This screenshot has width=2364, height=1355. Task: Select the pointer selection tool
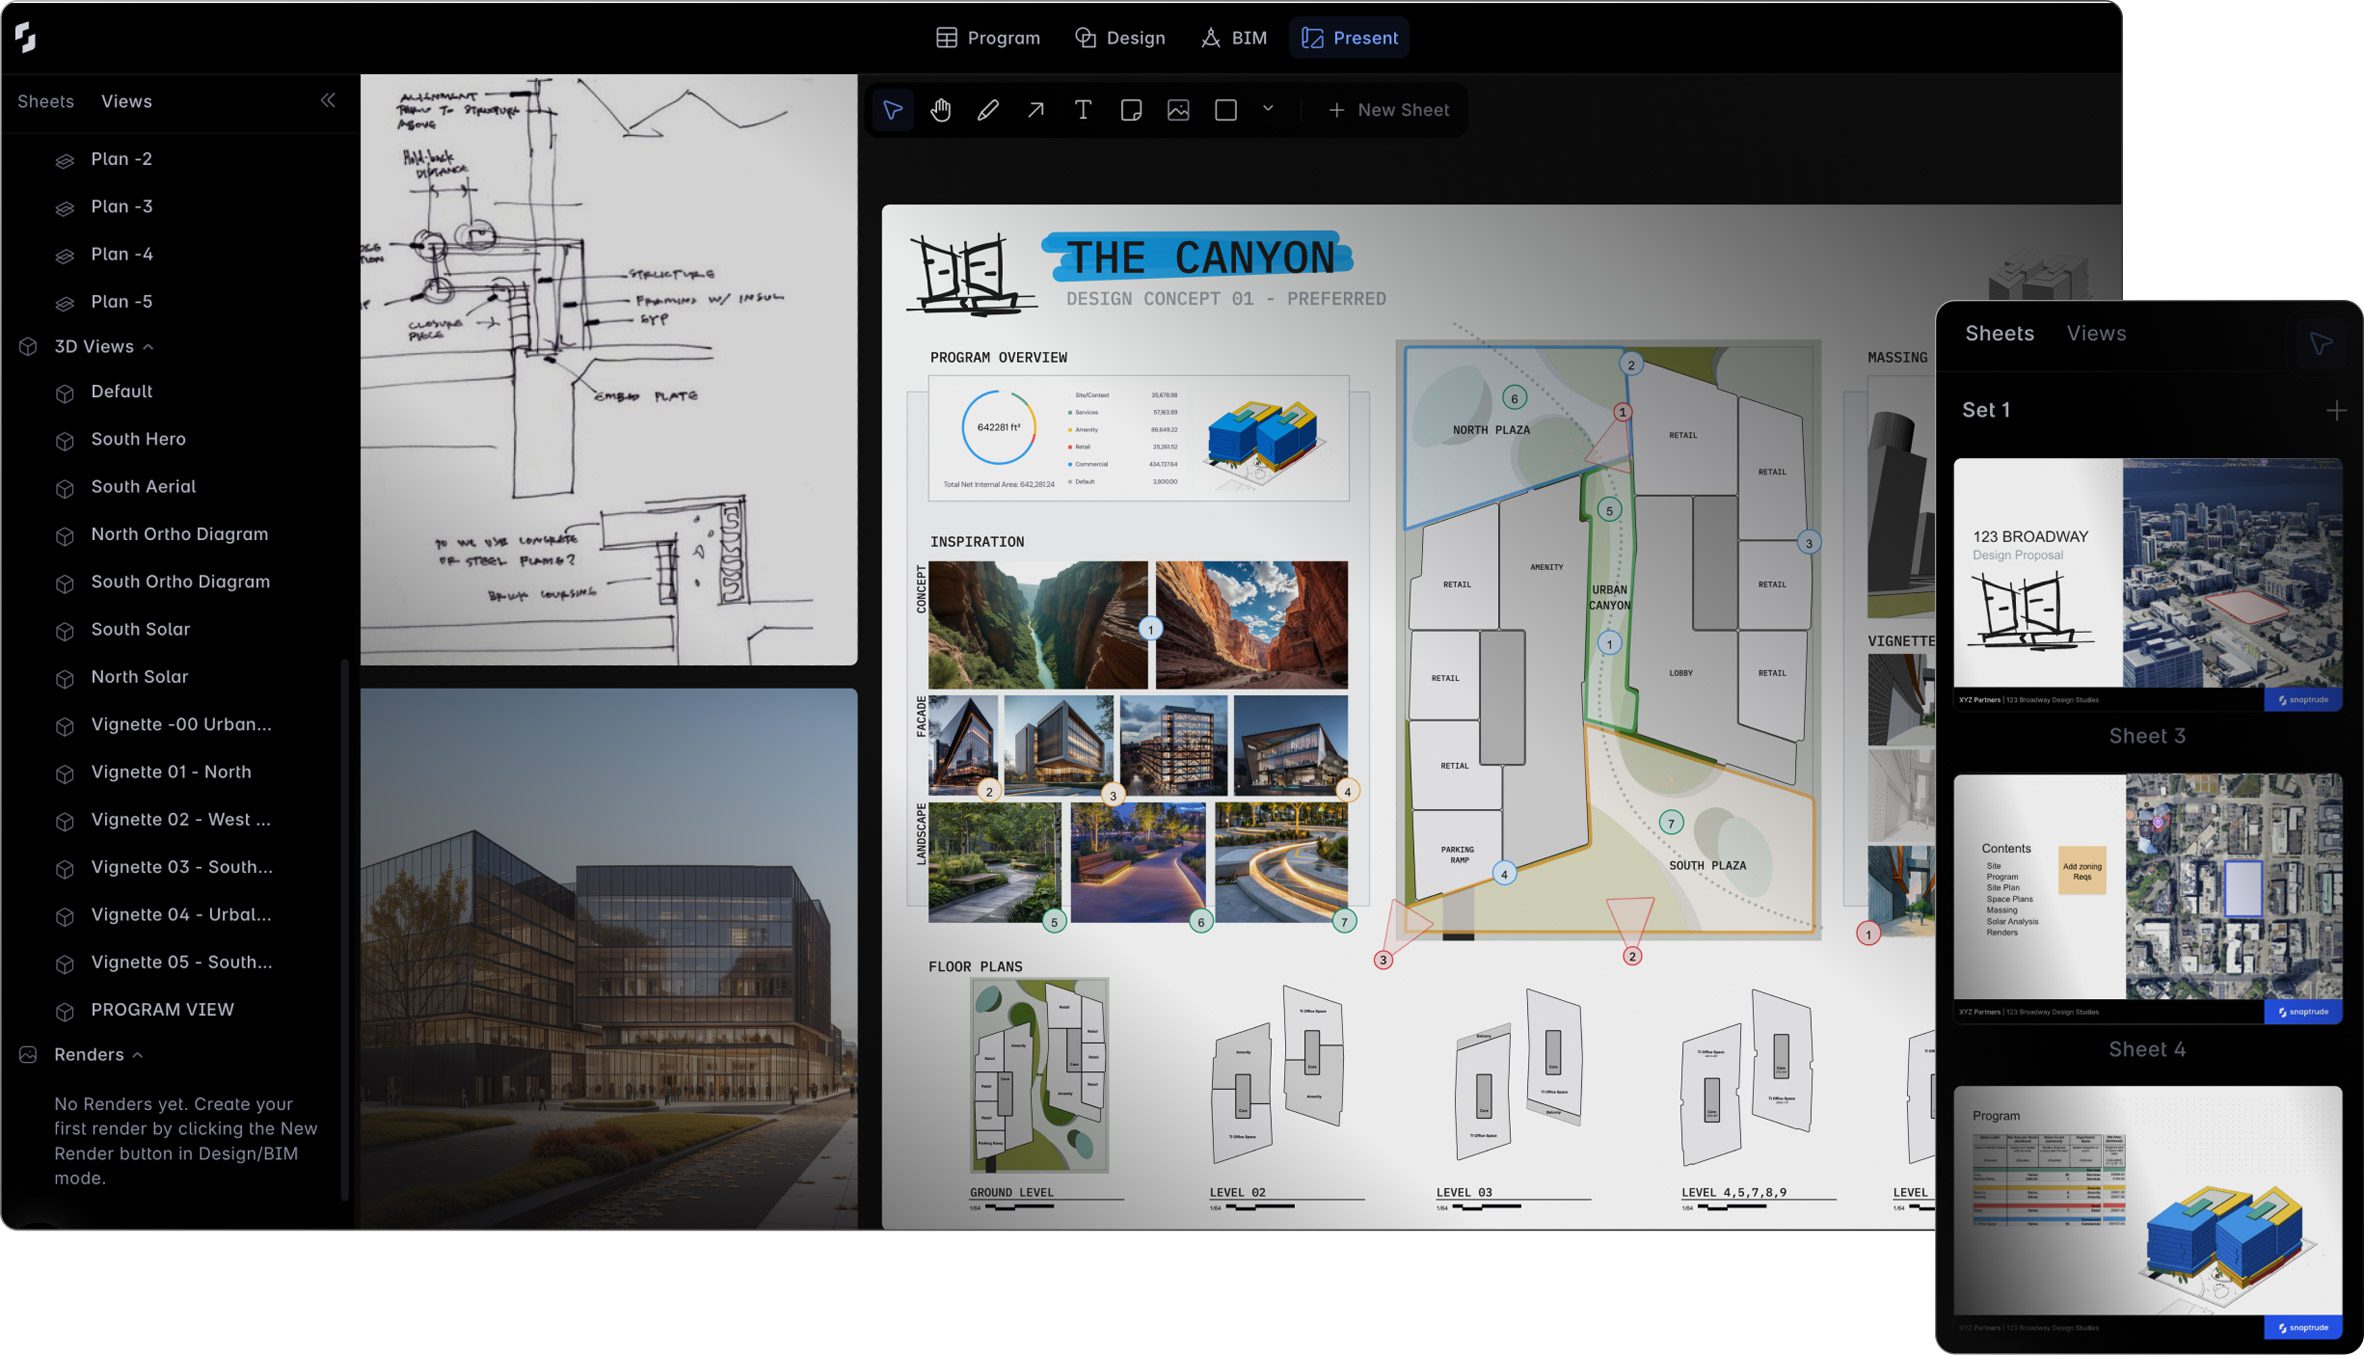[x=892, y=110]
